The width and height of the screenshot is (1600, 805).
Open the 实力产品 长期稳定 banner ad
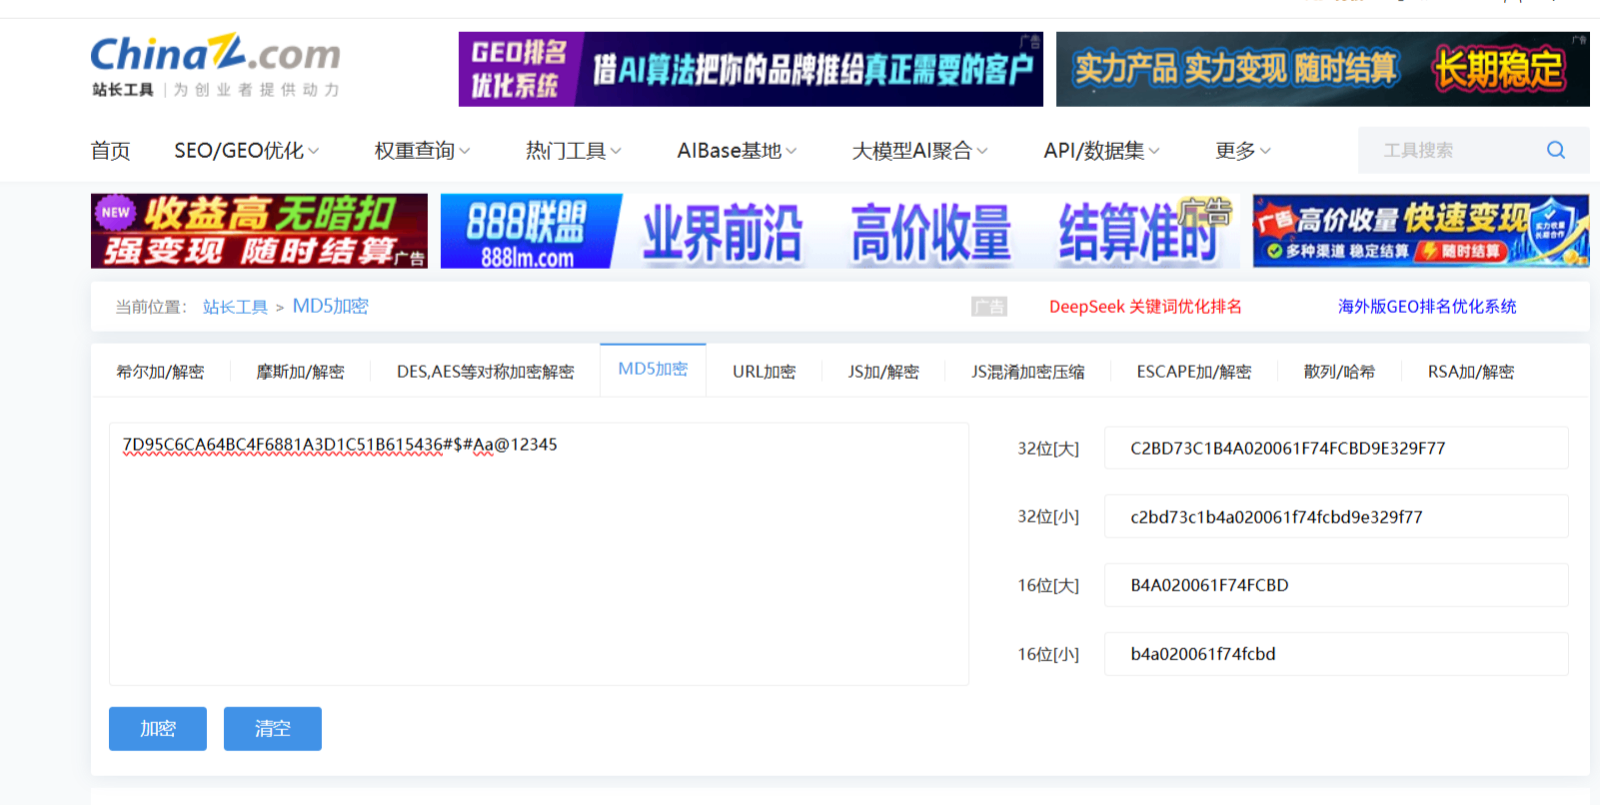[x=1323, y=69]
